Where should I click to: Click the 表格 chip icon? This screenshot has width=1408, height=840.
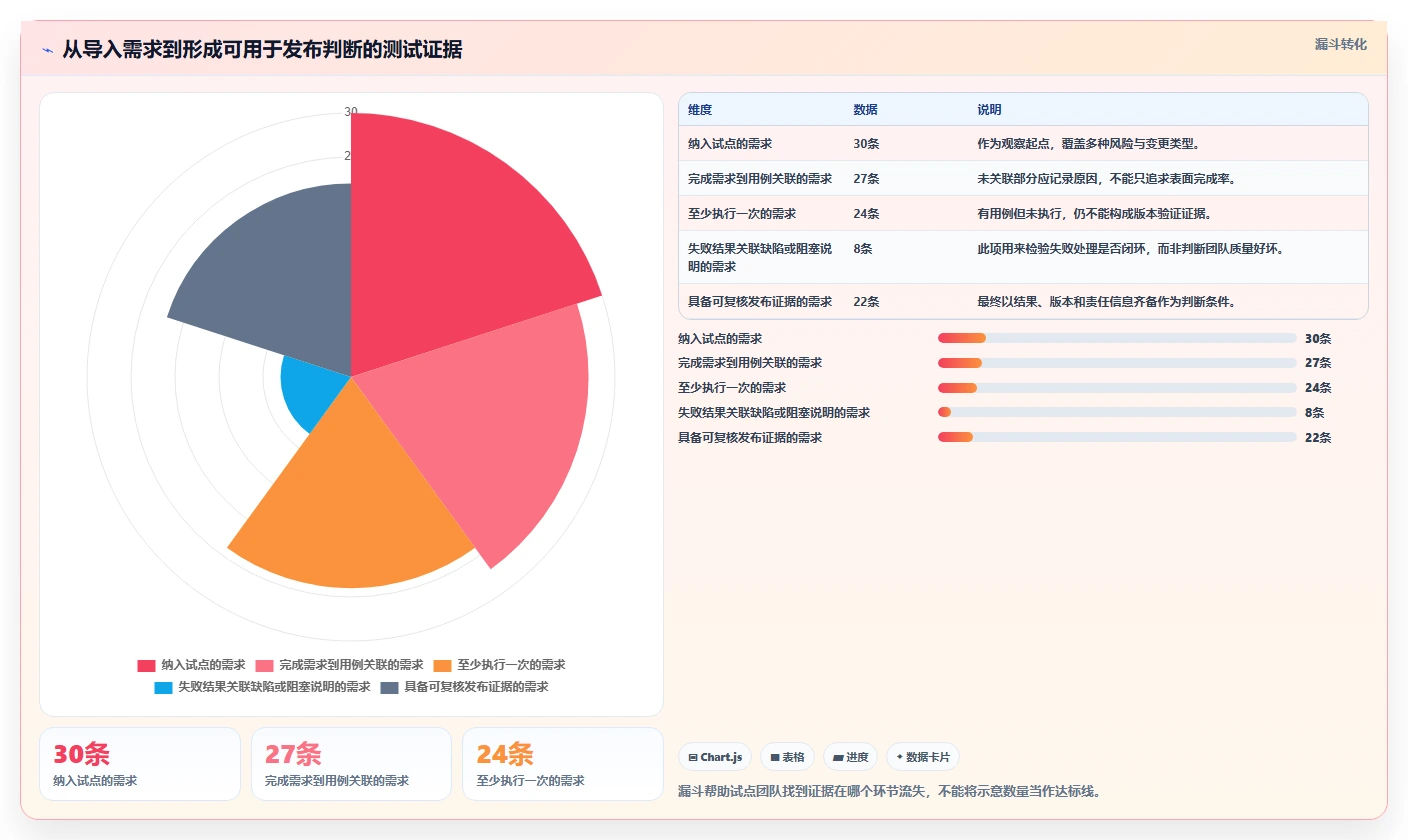775,758
